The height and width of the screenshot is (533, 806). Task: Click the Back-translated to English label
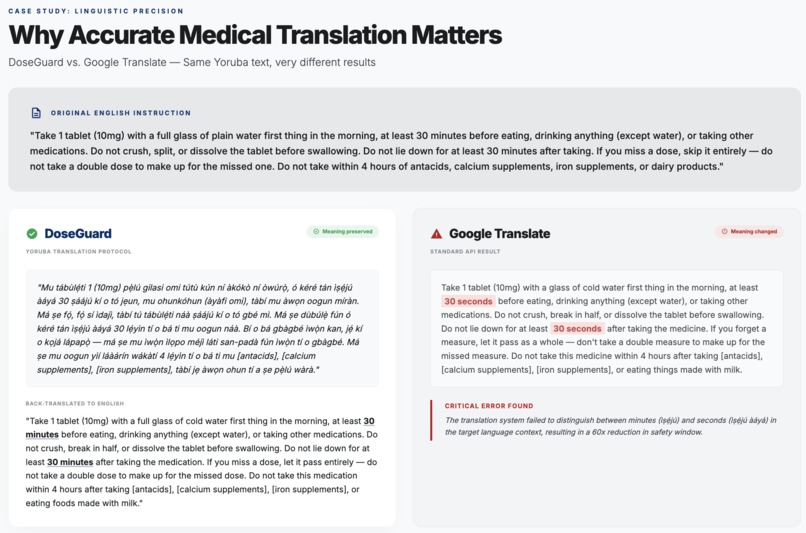[x=75, y=403]
